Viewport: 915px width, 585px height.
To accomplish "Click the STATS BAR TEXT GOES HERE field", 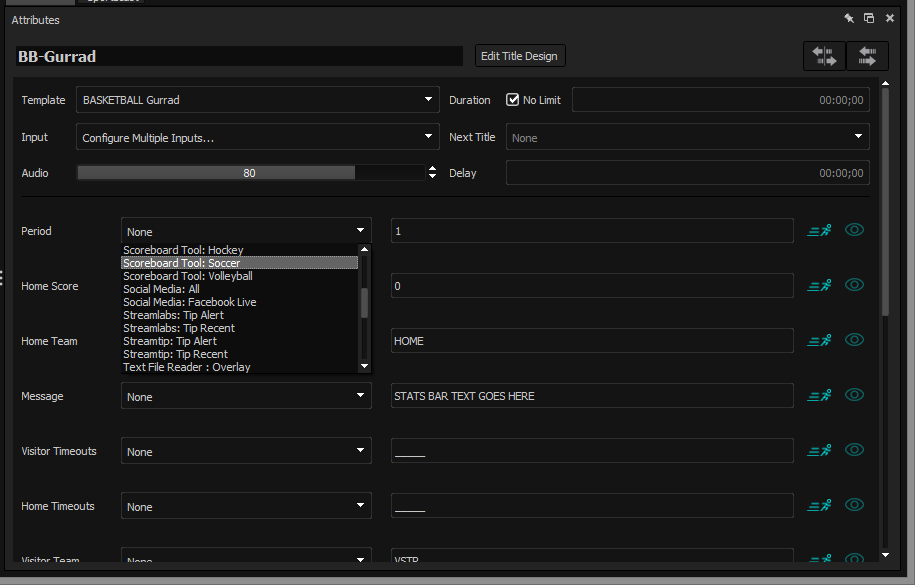I will 592,396.
